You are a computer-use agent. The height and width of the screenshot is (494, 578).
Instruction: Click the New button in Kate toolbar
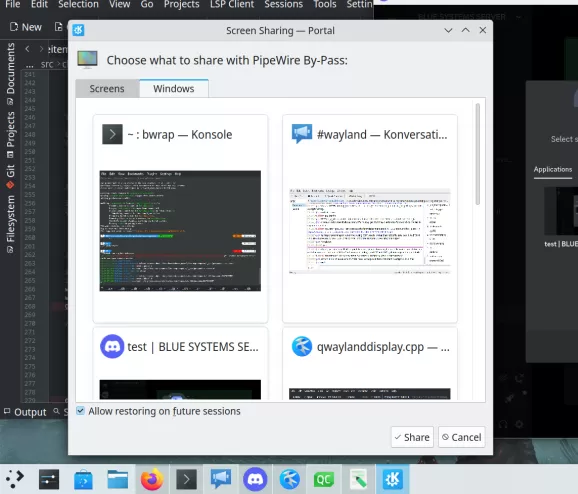tap(26, 27)
